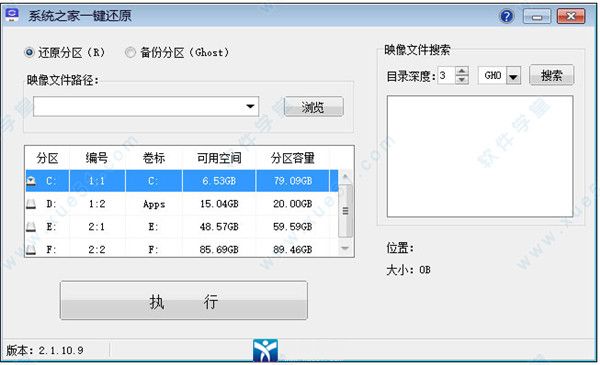Click the D: drive icon in list
The image size is (600, 365).
(x=31, y=204)
